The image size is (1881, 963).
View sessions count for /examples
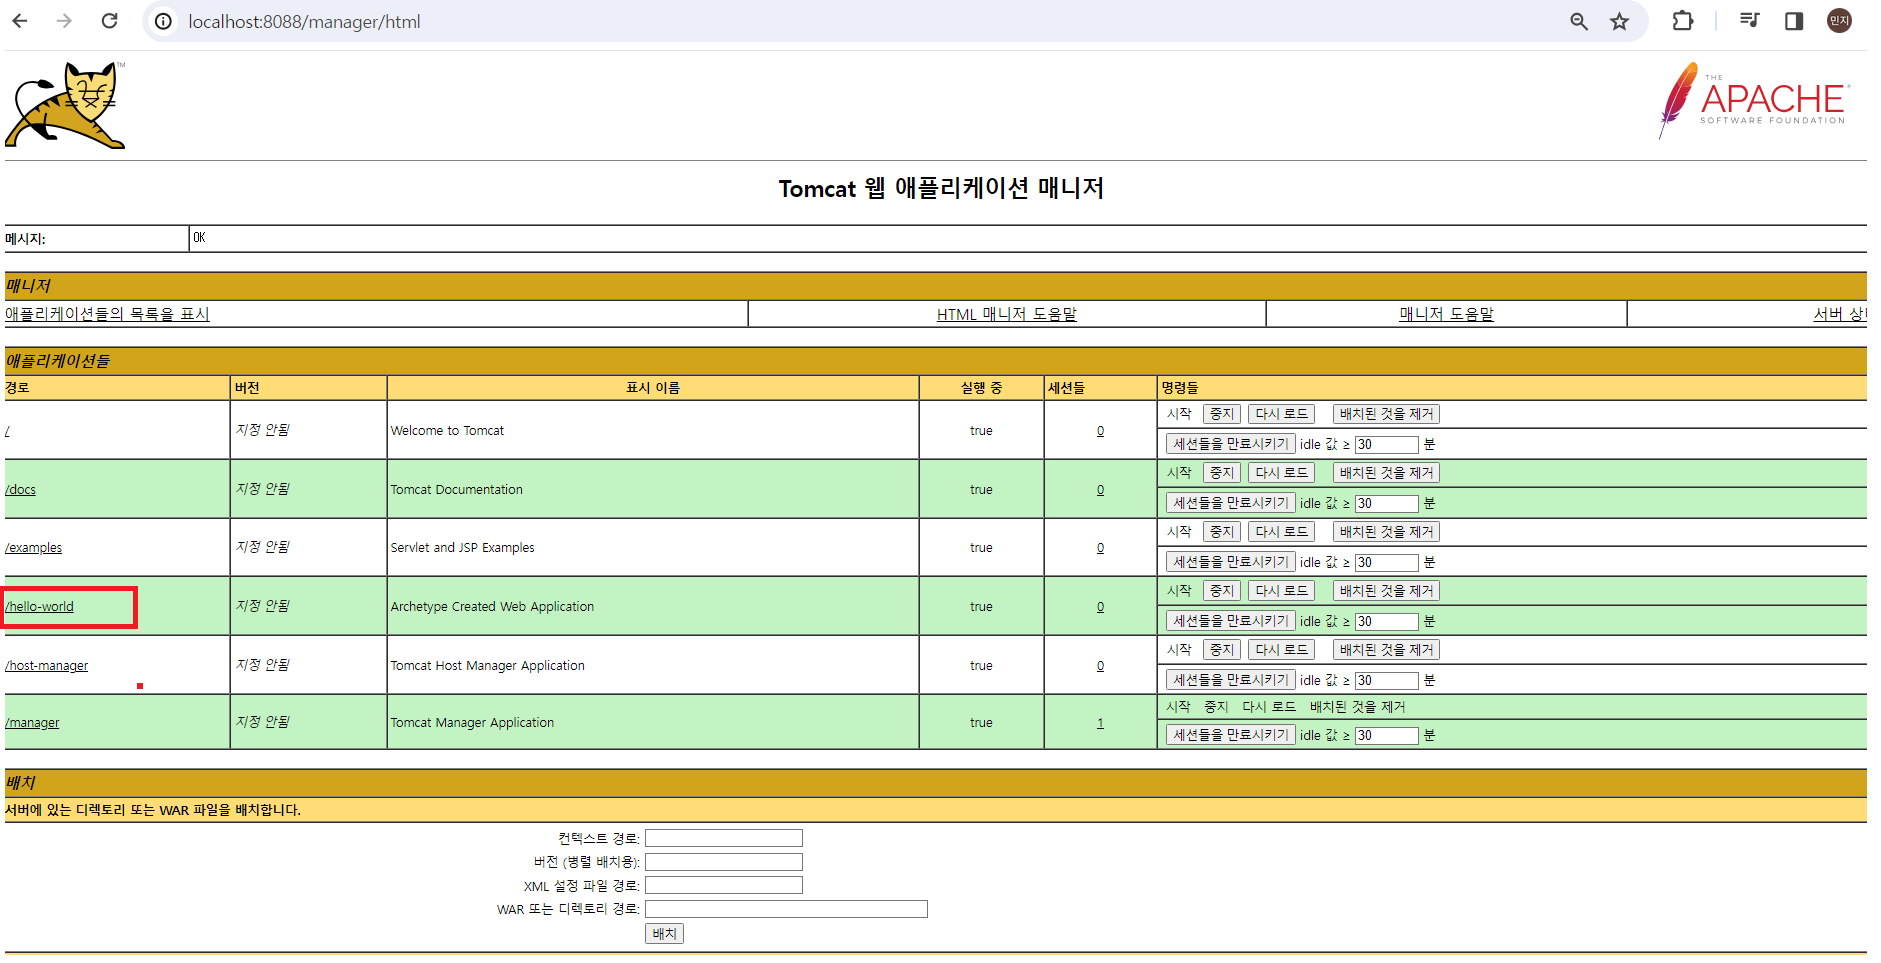pyautogui.click(x=1100, y=548)
